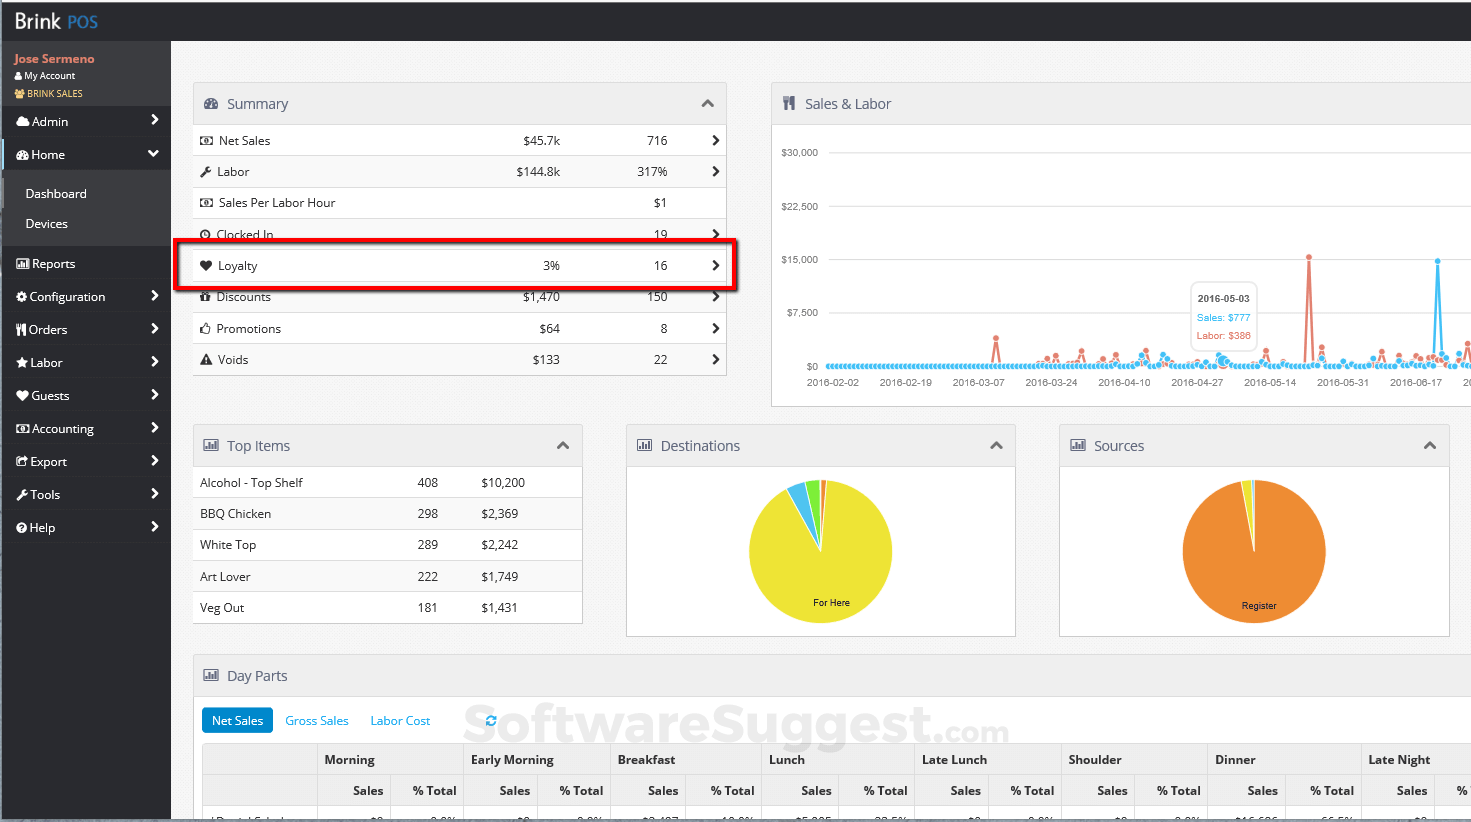This screenshot has height=822, width=1471.
Task: Collapse the Sources panel
Action: point(1430,446)
